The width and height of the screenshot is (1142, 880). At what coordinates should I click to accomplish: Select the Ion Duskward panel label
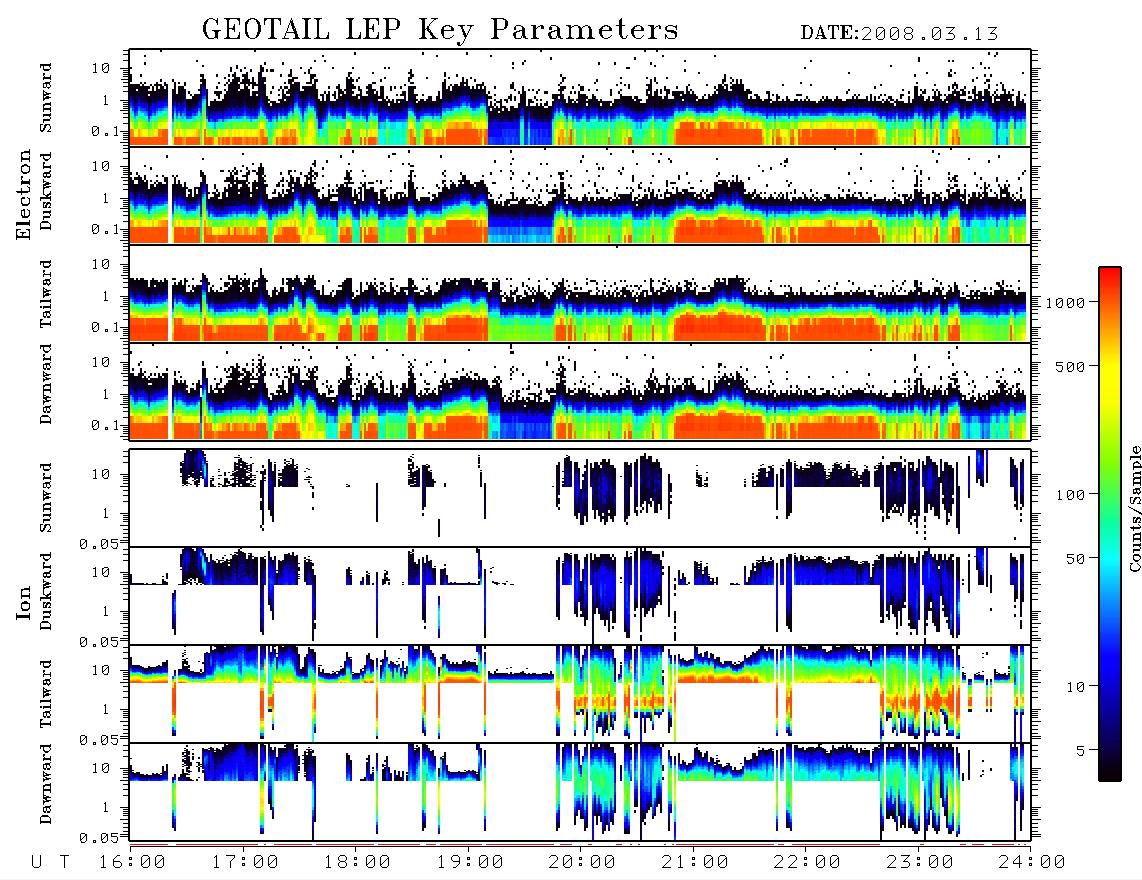point(46,591)
